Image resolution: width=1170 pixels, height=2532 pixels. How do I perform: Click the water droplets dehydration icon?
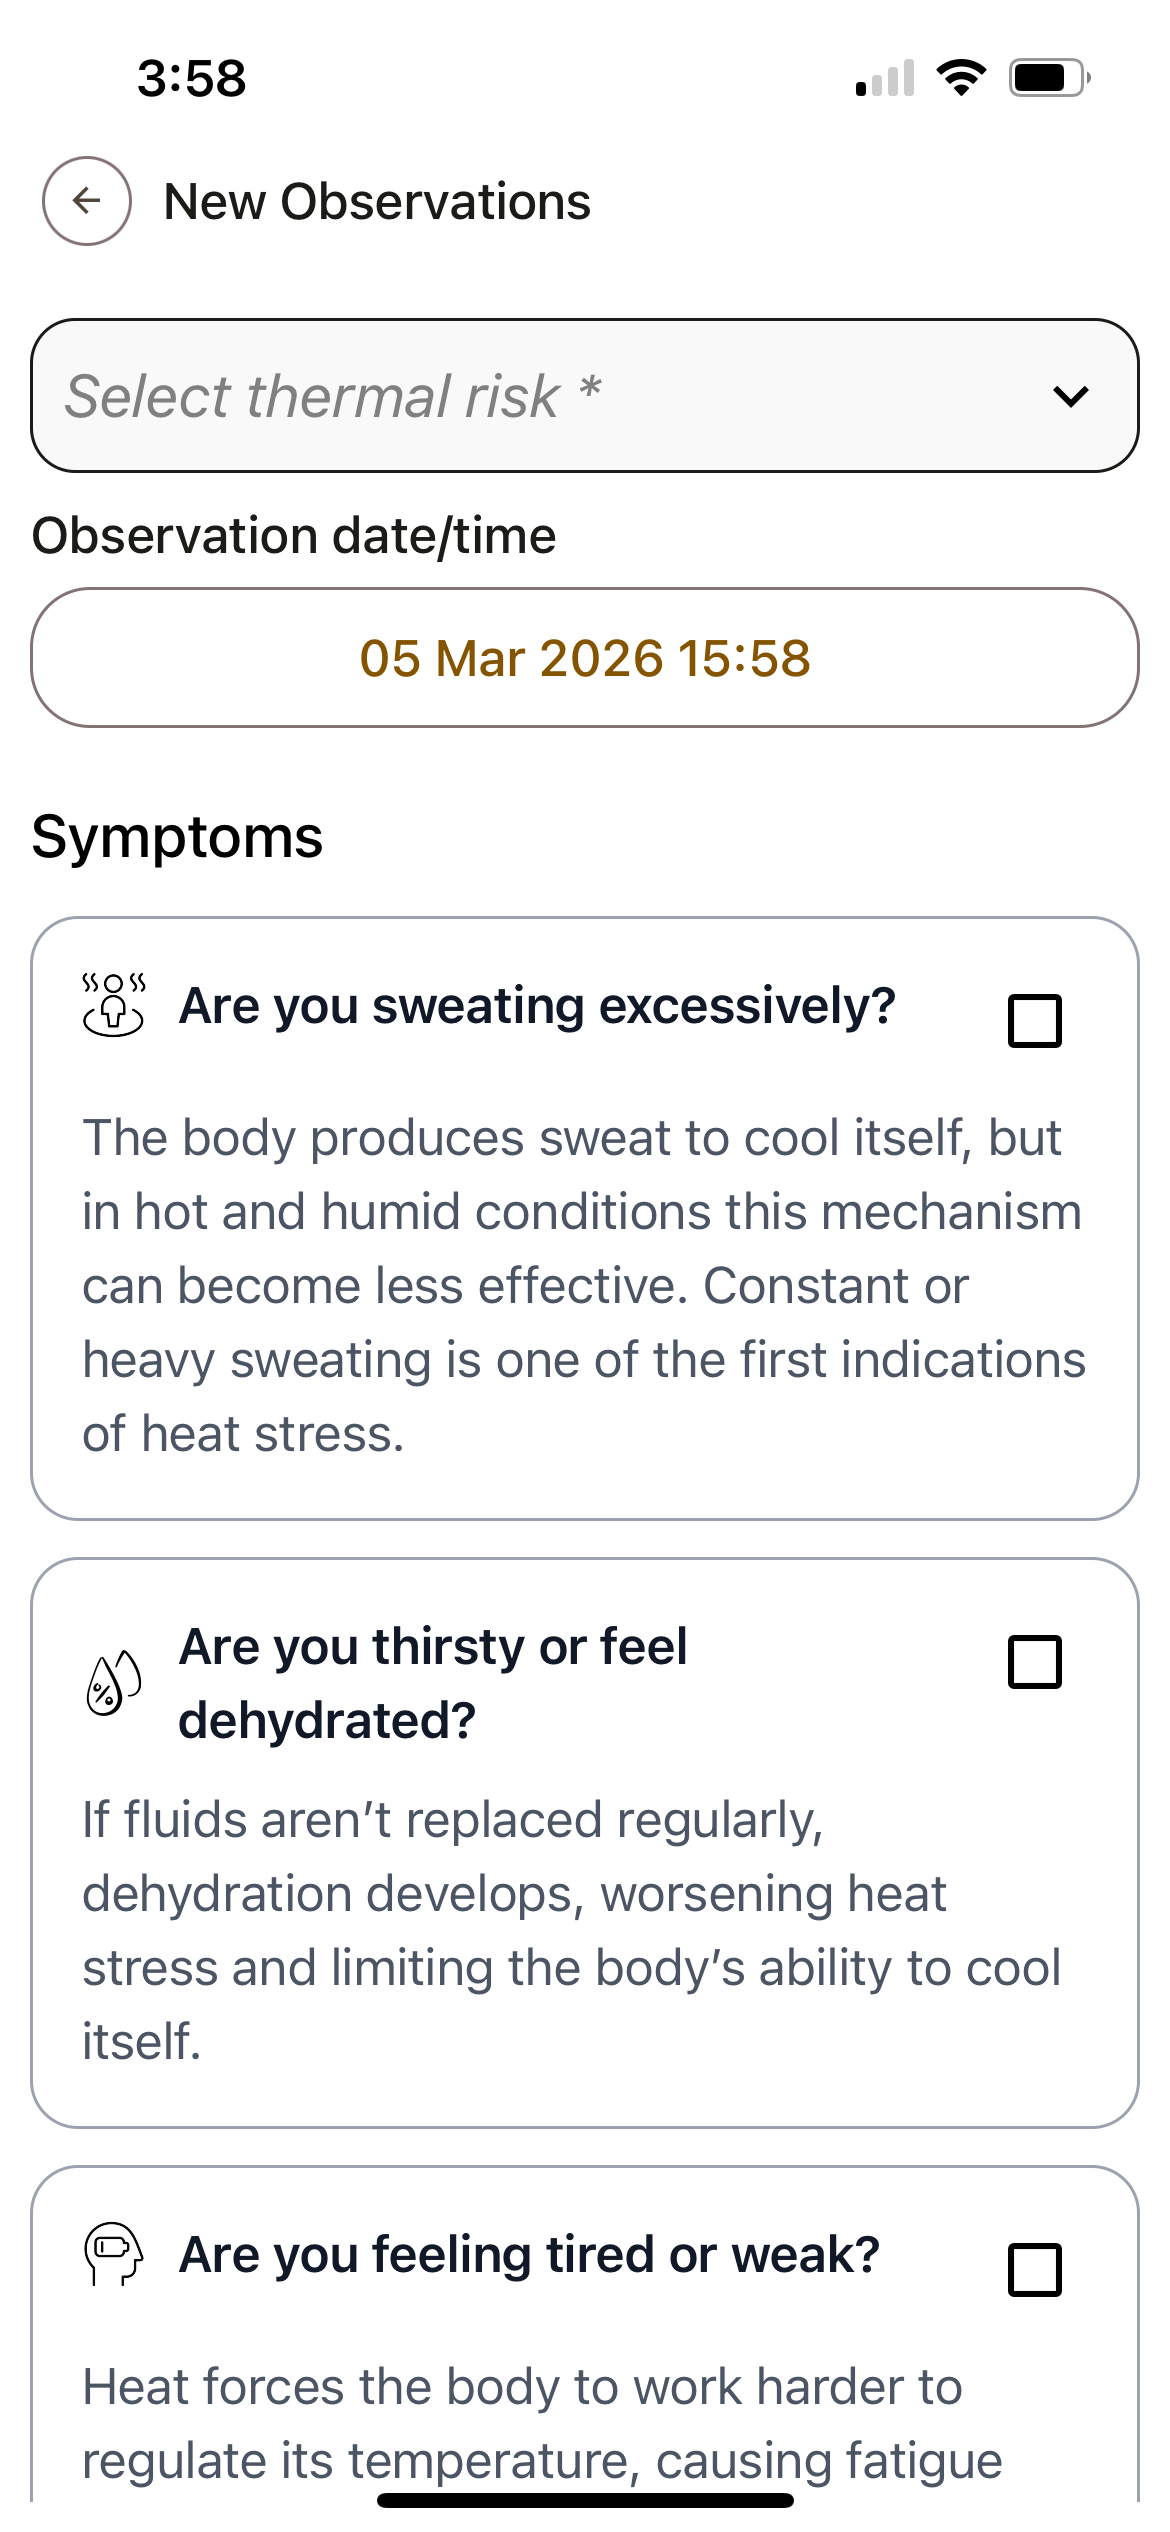click(x=113, y=1682)
